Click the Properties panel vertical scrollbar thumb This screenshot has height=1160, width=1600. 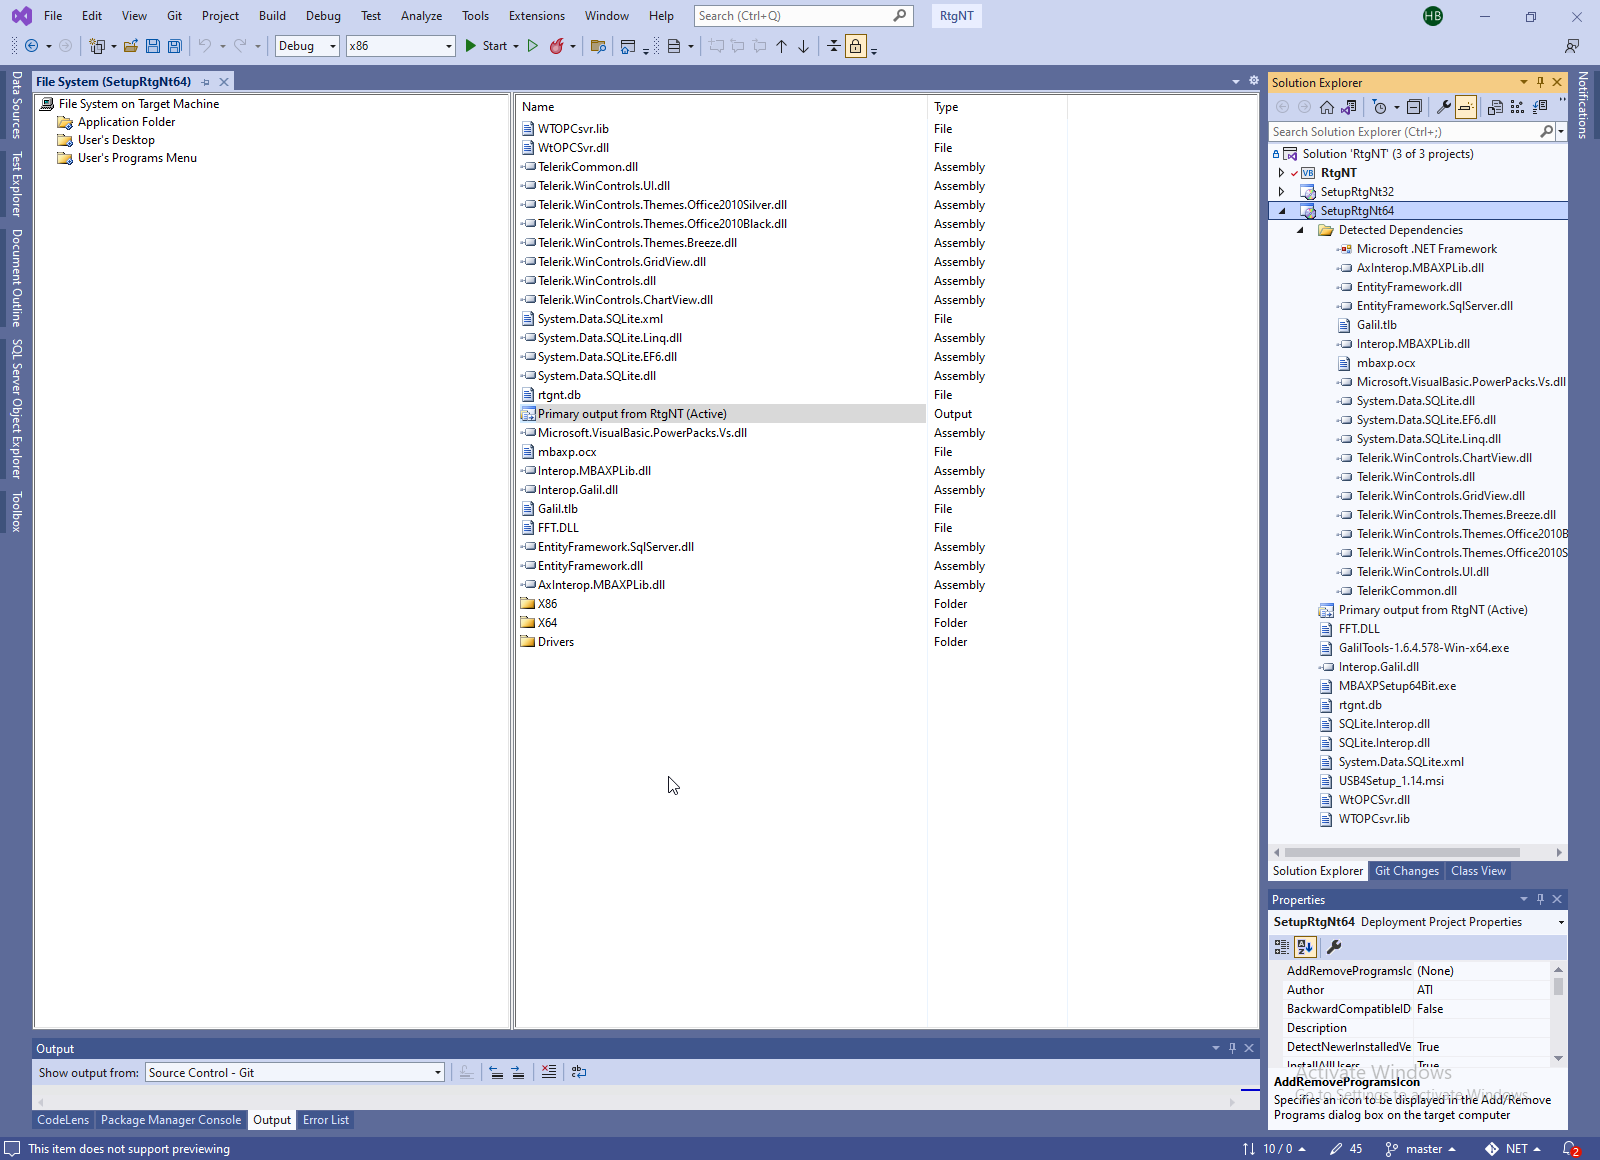pyautogui.click(x=1558, y=986)
